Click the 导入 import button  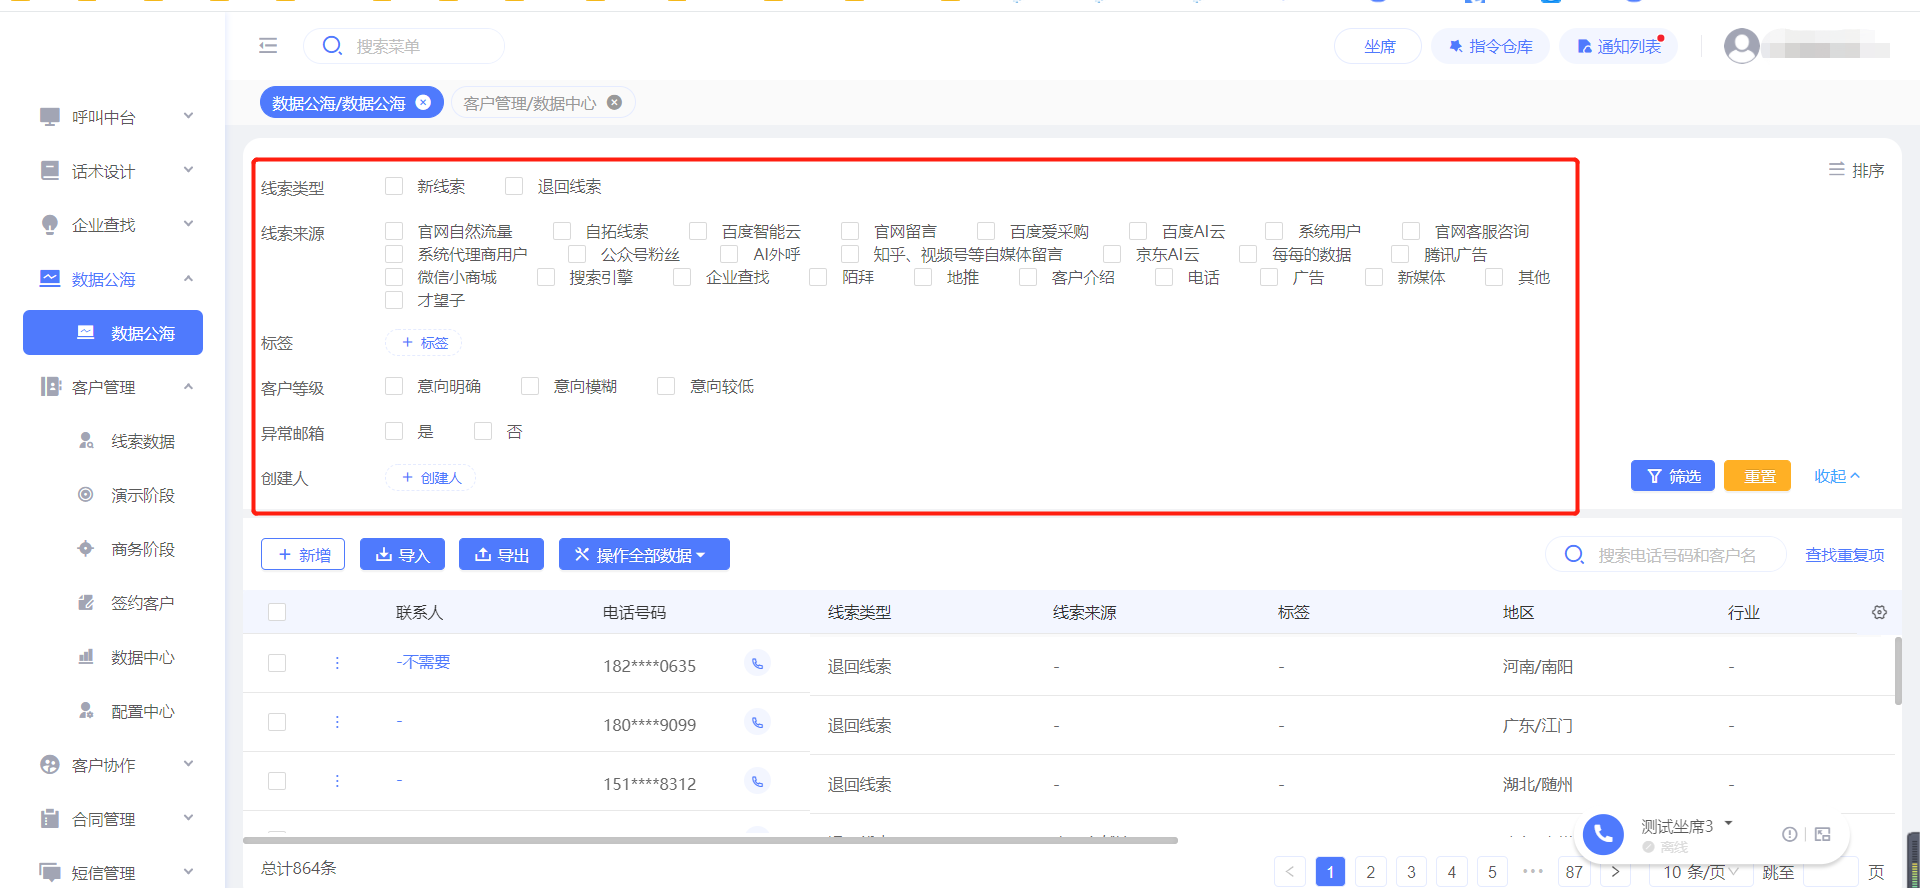click(x=402, y=554)
